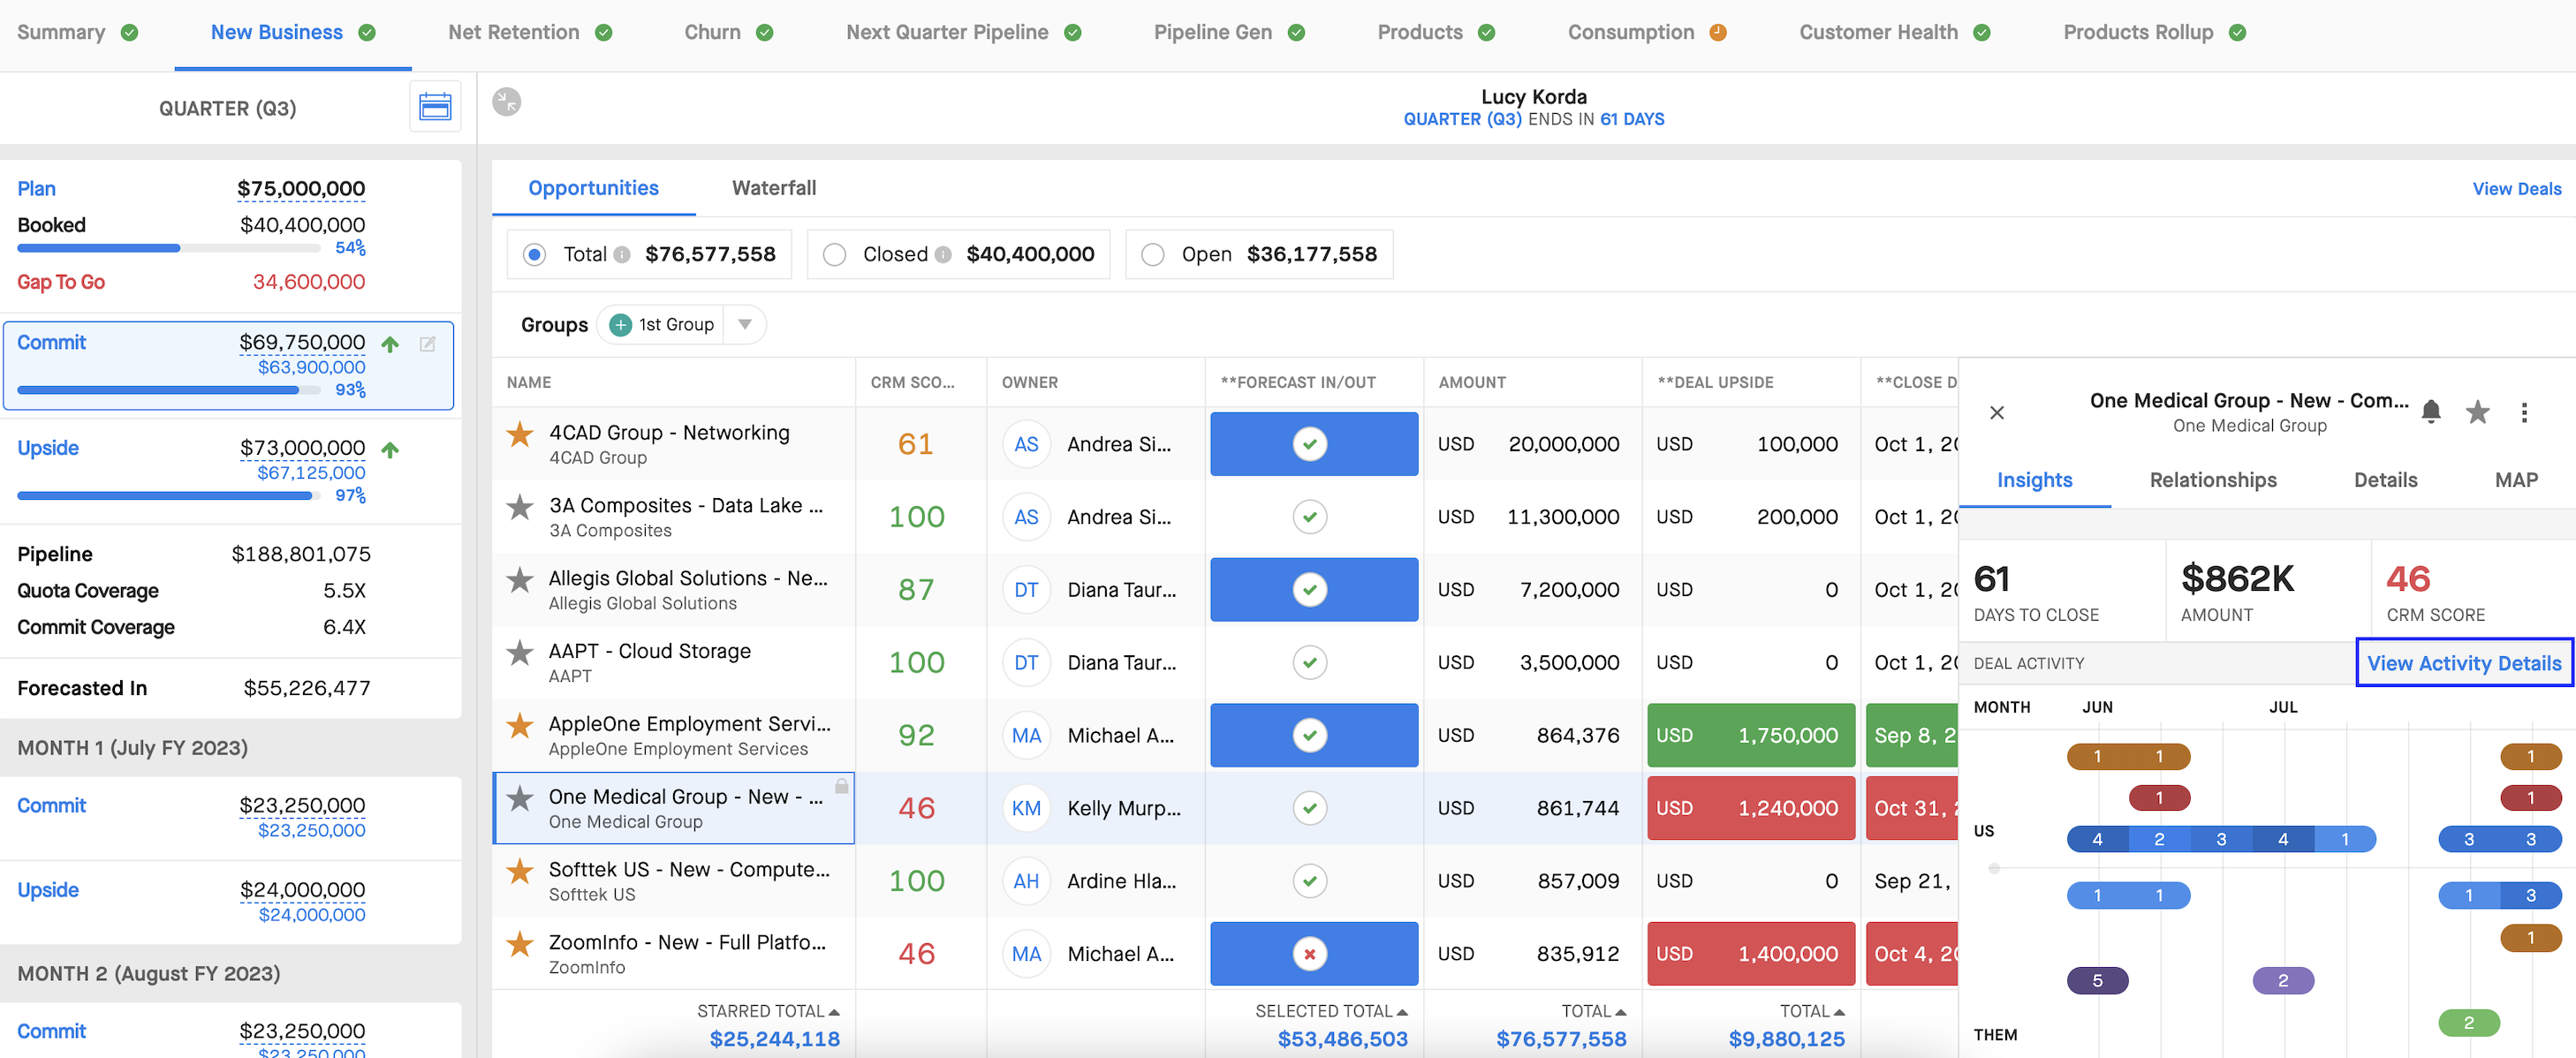This screenshot has height=1058, width=2576.
Task: Expand the Starred Total caret
Action: click(x=835, y=1012)
